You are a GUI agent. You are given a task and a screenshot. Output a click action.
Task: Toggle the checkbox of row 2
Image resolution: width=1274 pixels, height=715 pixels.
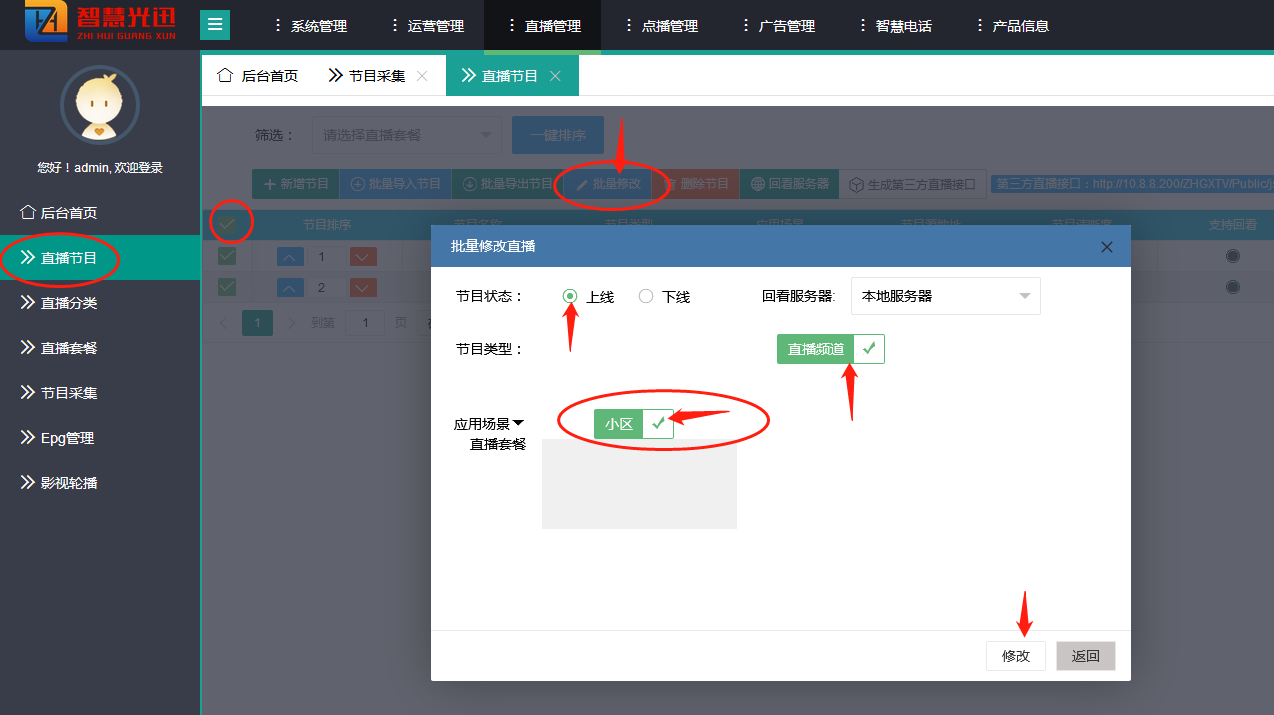pos(227,287)
